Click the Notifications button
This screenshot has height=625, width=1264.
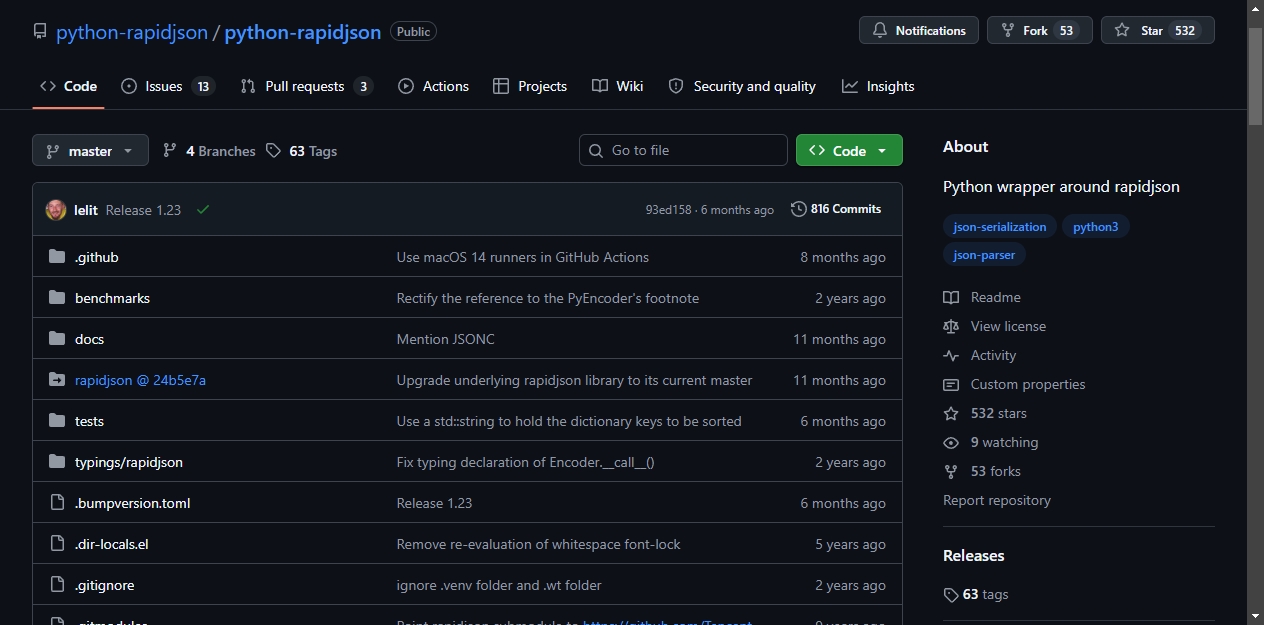click(918, 30)
